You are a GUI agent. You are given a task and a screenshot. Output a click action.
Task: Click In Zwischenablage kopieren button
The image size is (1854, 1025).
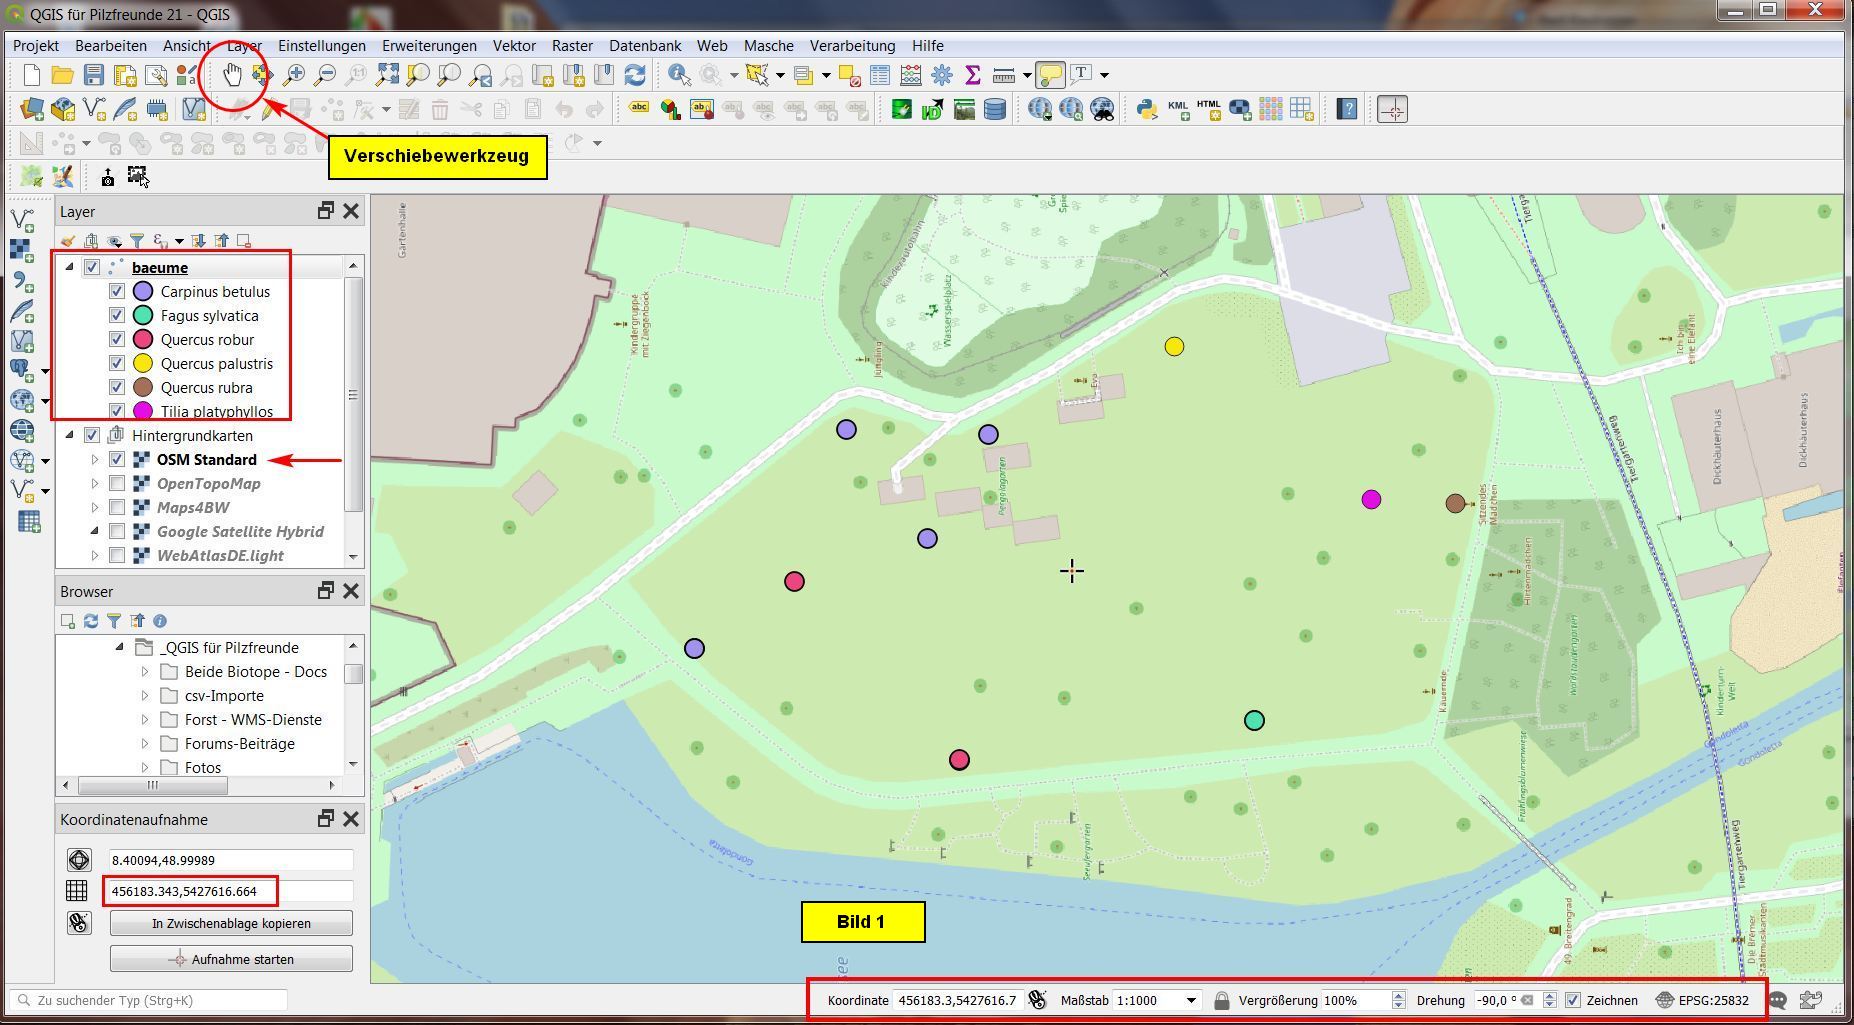(231, 923)
